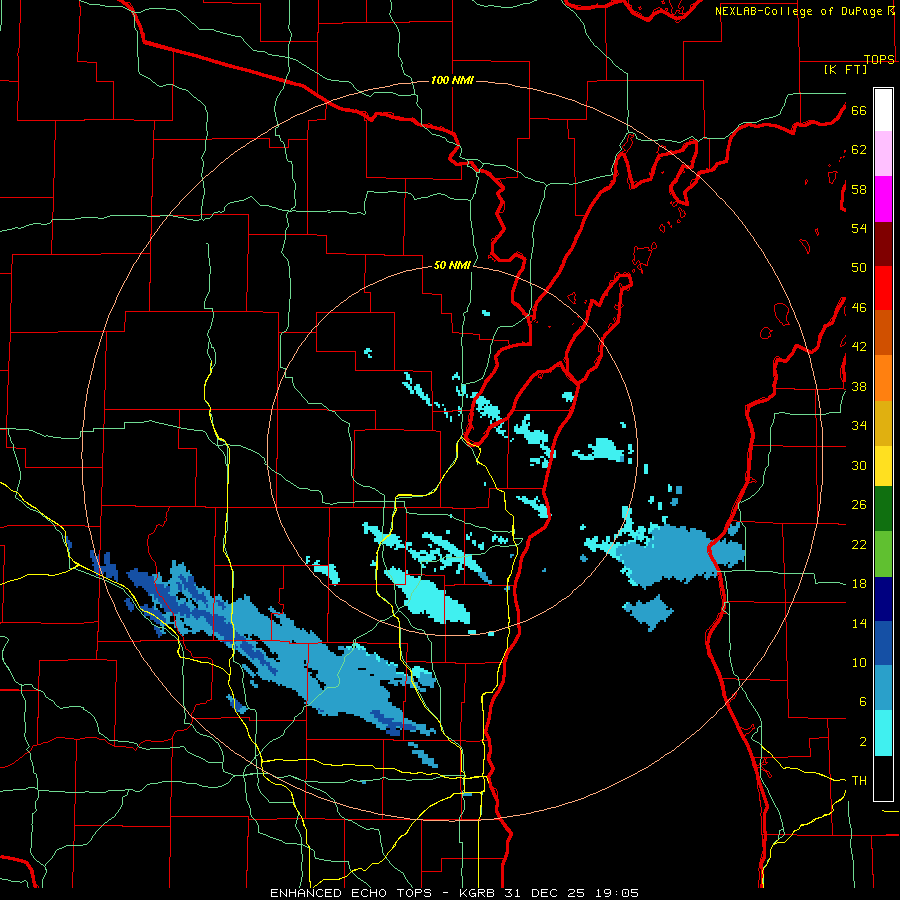Click the dark red swatch between 54 and 50
Image resolution: width=900 pixels, height=900 pixels.
click(x=883, y=243)
